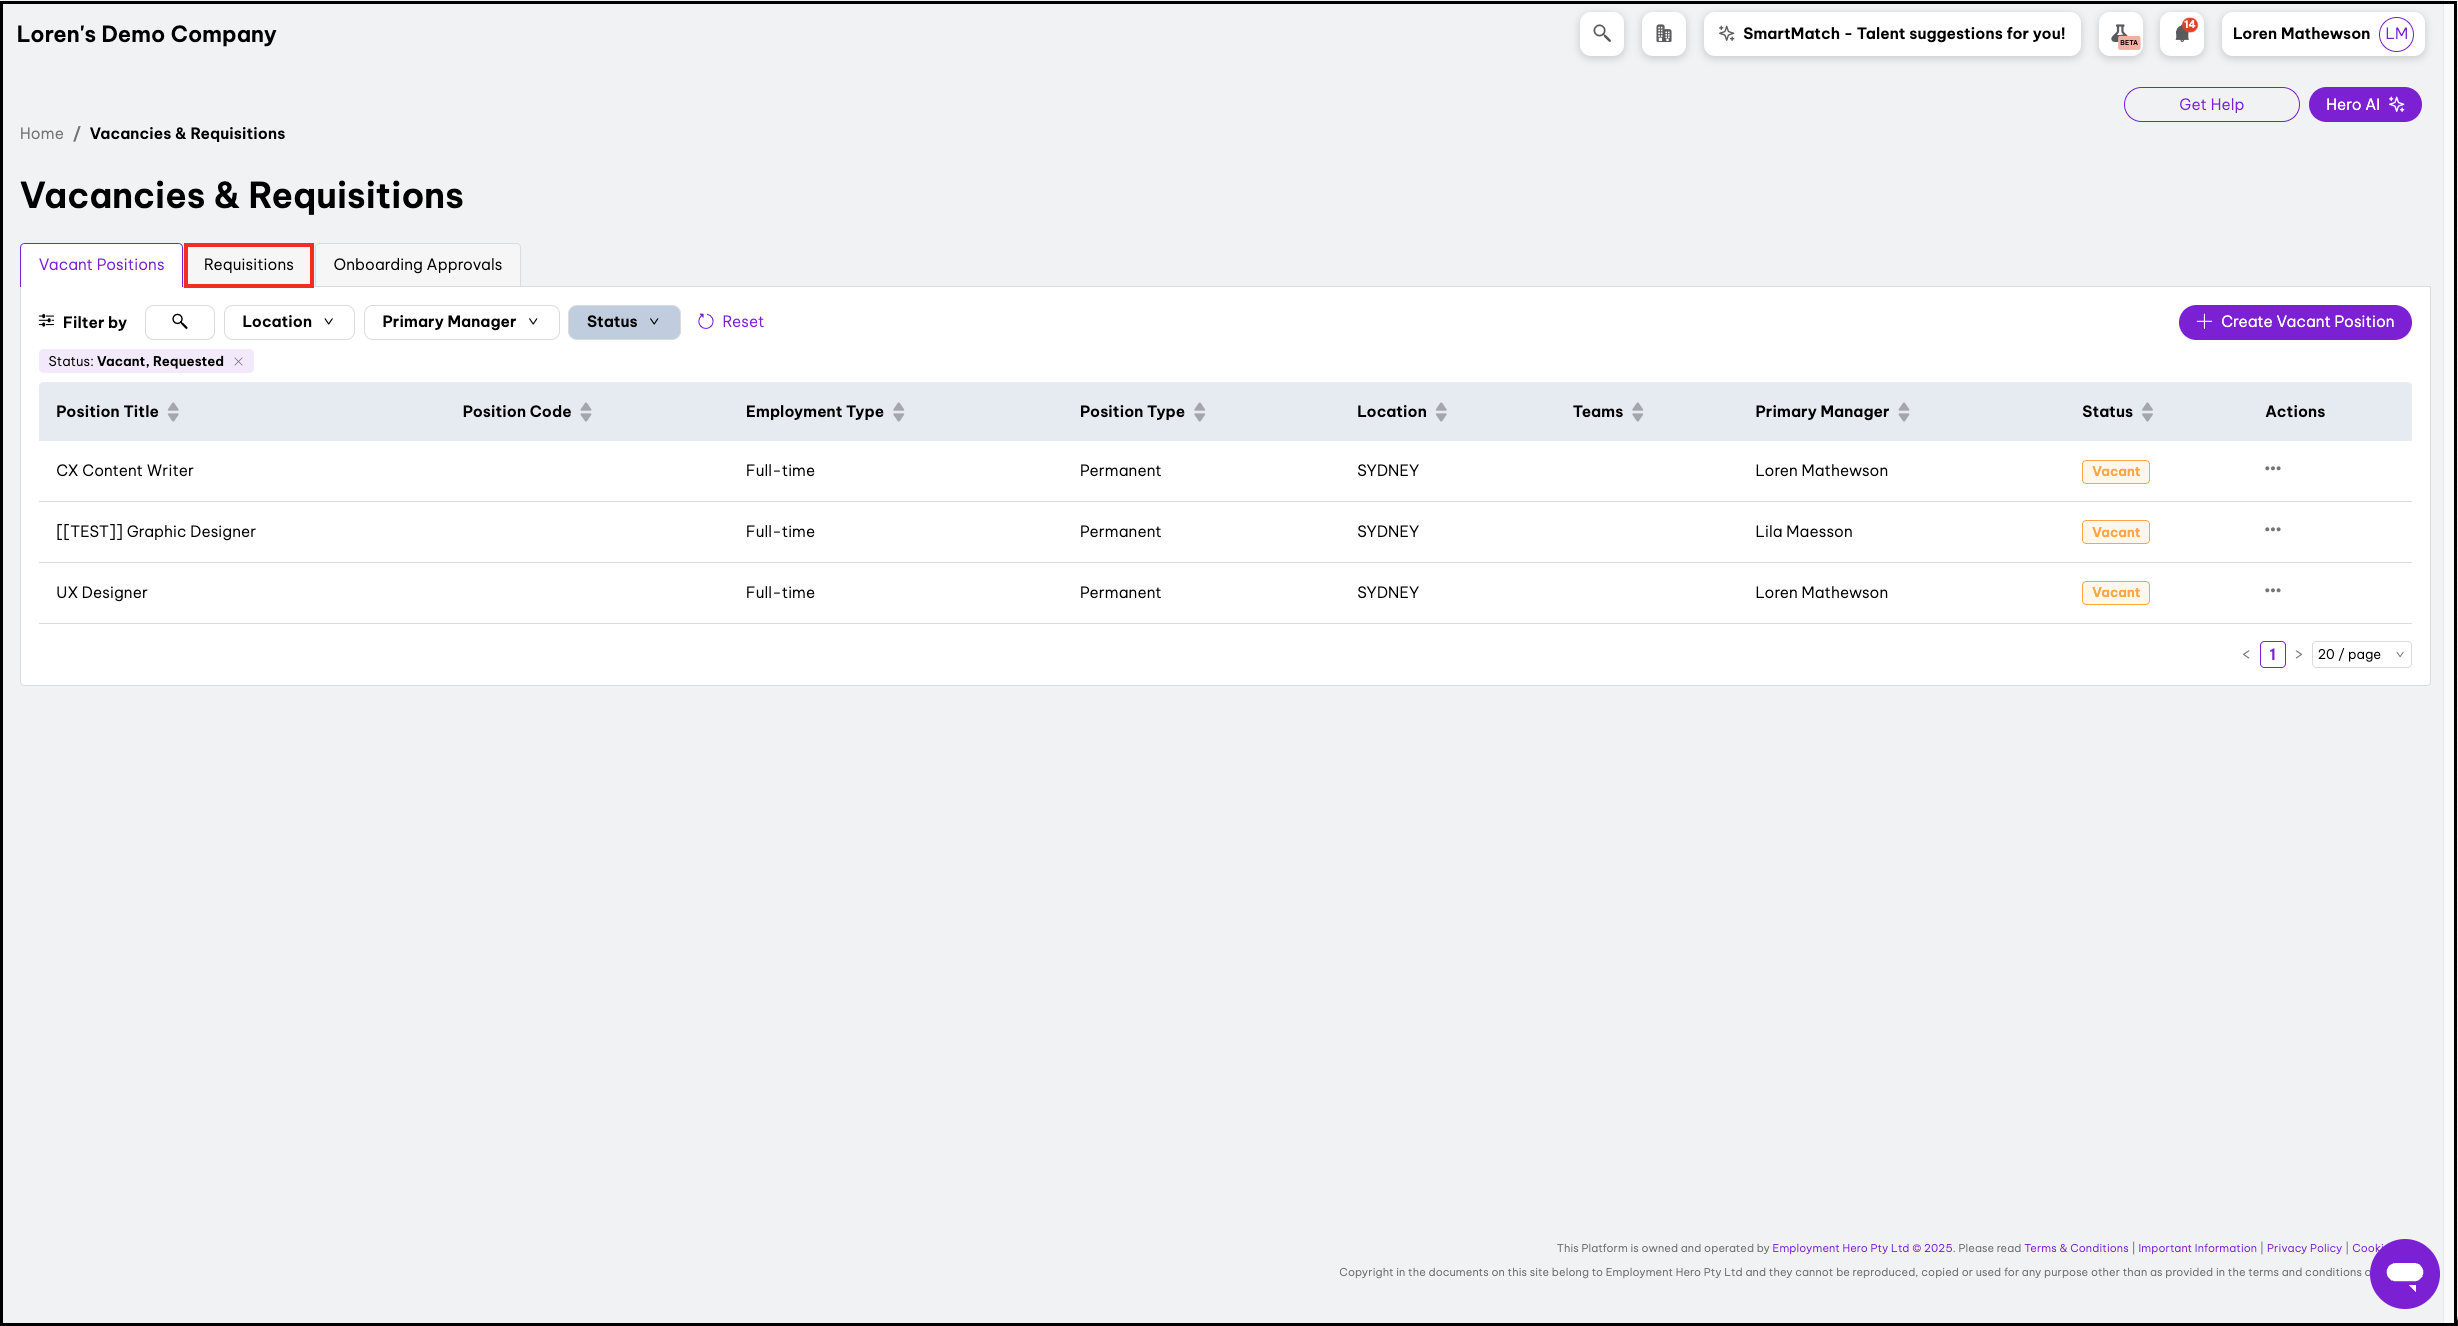The width and height of the screenshot is (2458, 1326).
Task: Open the Location filter dropdown
Action: pos(288,321)
